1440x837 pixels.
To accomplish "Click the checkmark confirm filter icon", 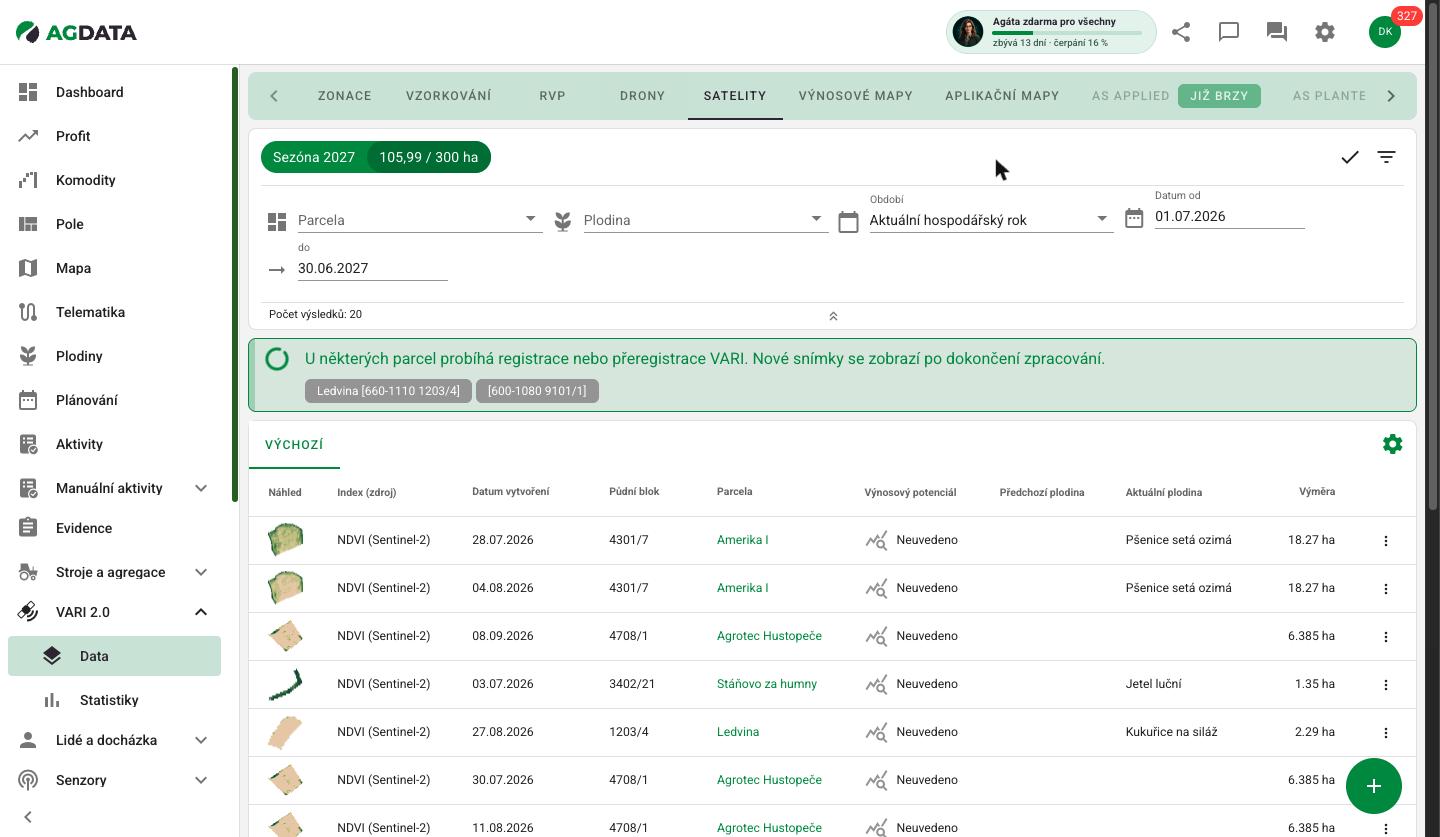I will [1350, 157].
